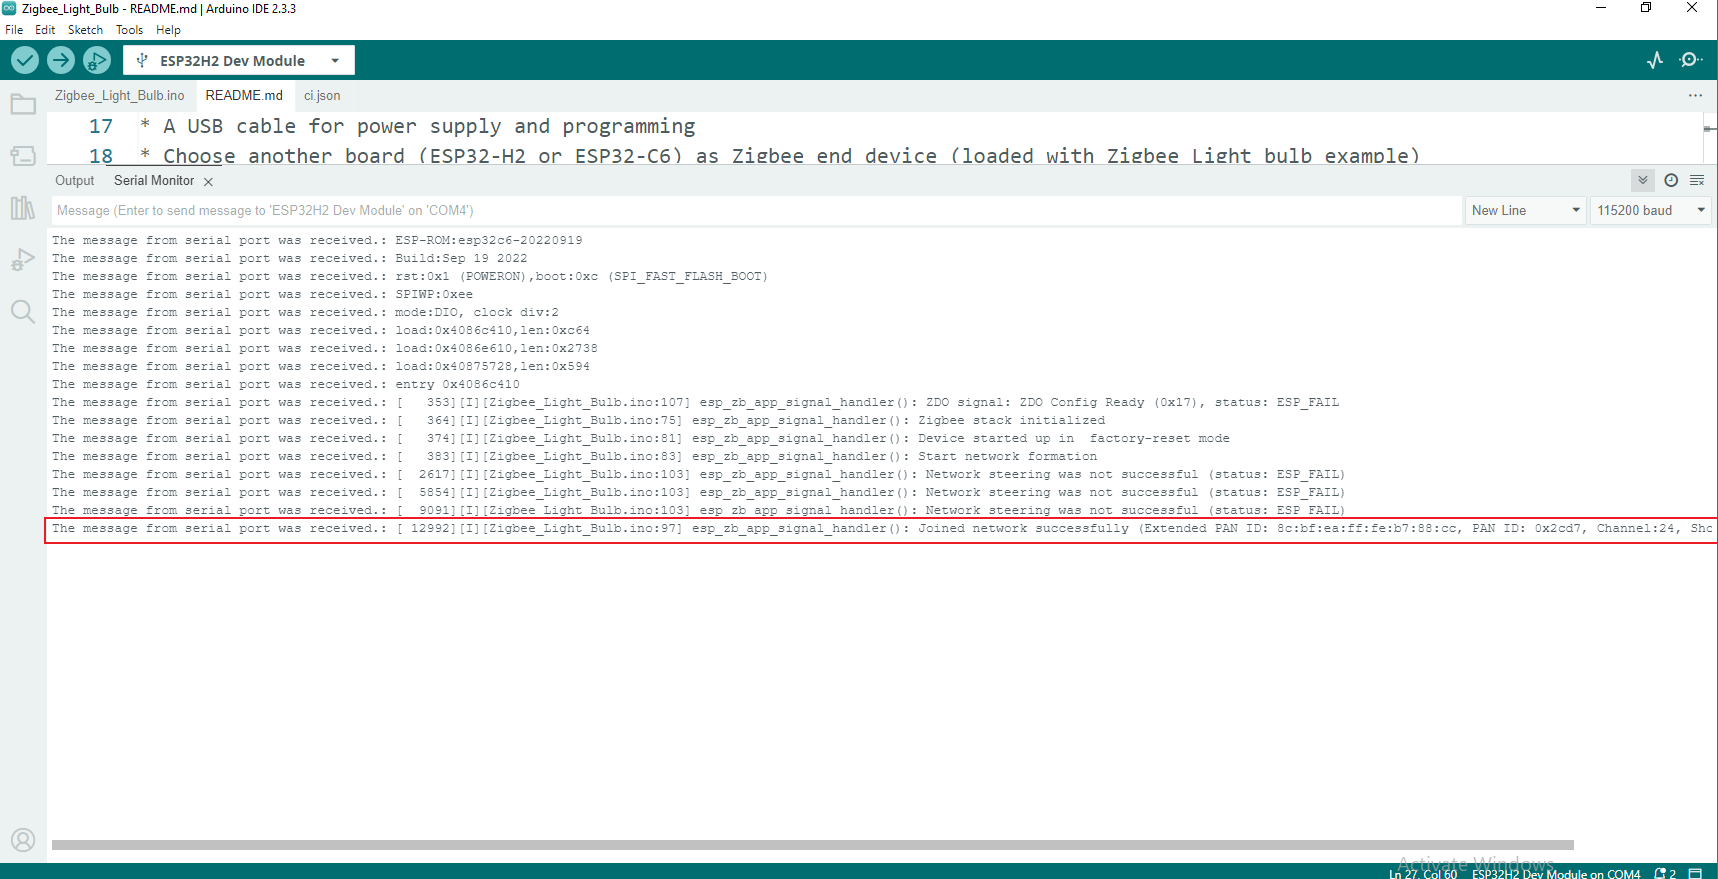Open the Search sidebar icon
Viewport: 1718px width, 879px height.
[x=23, y=312]
